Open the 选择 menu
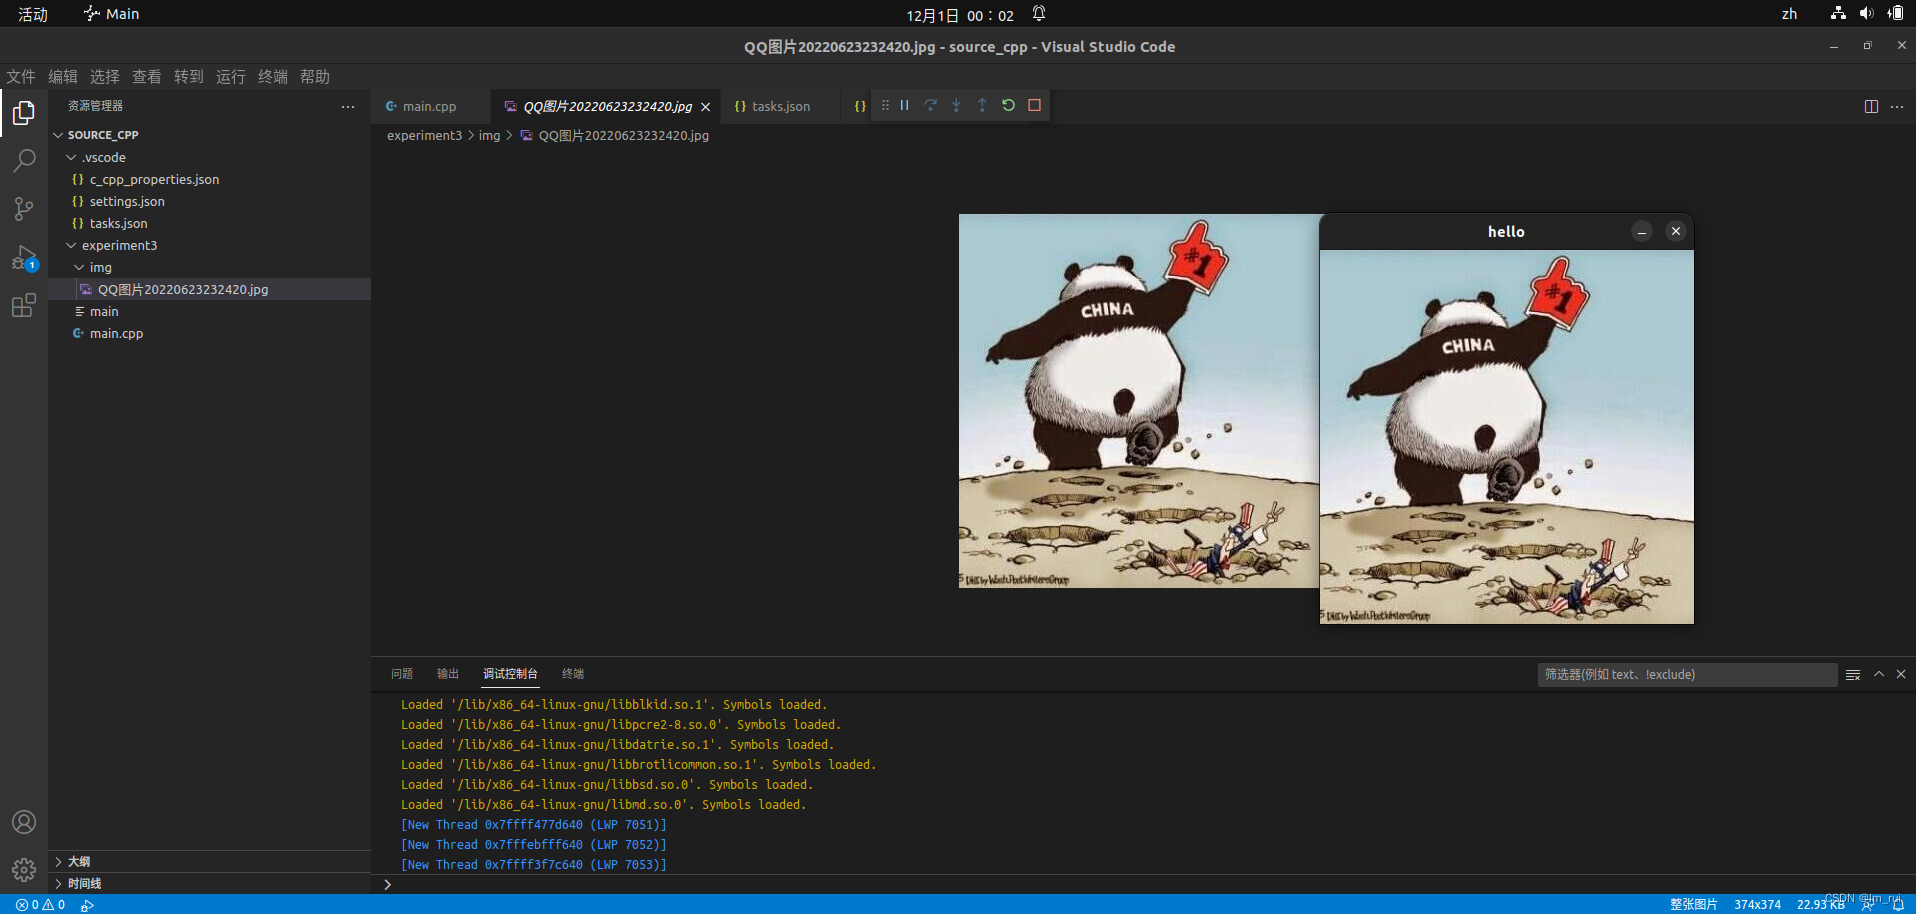Viewport: 1916px width, 914px height. point(105,77)
